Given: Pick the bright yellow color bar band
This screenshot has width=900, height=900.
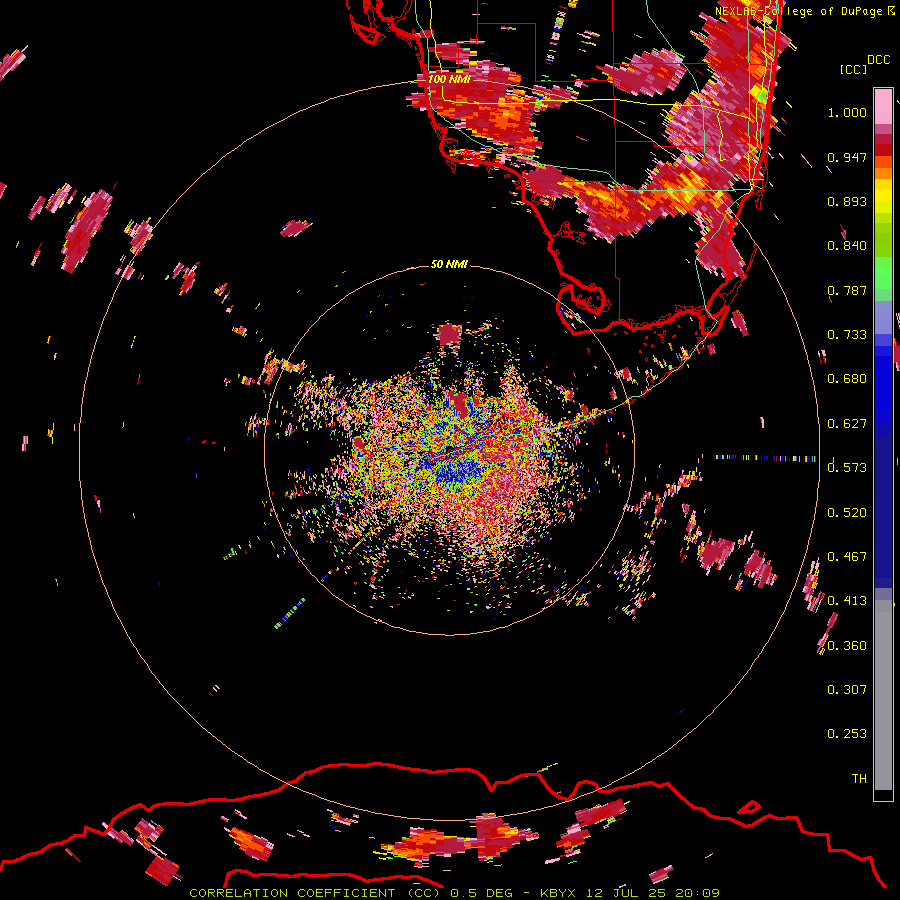Looking at the screenshot, I should pyautogui.click(x=883, y=196).
